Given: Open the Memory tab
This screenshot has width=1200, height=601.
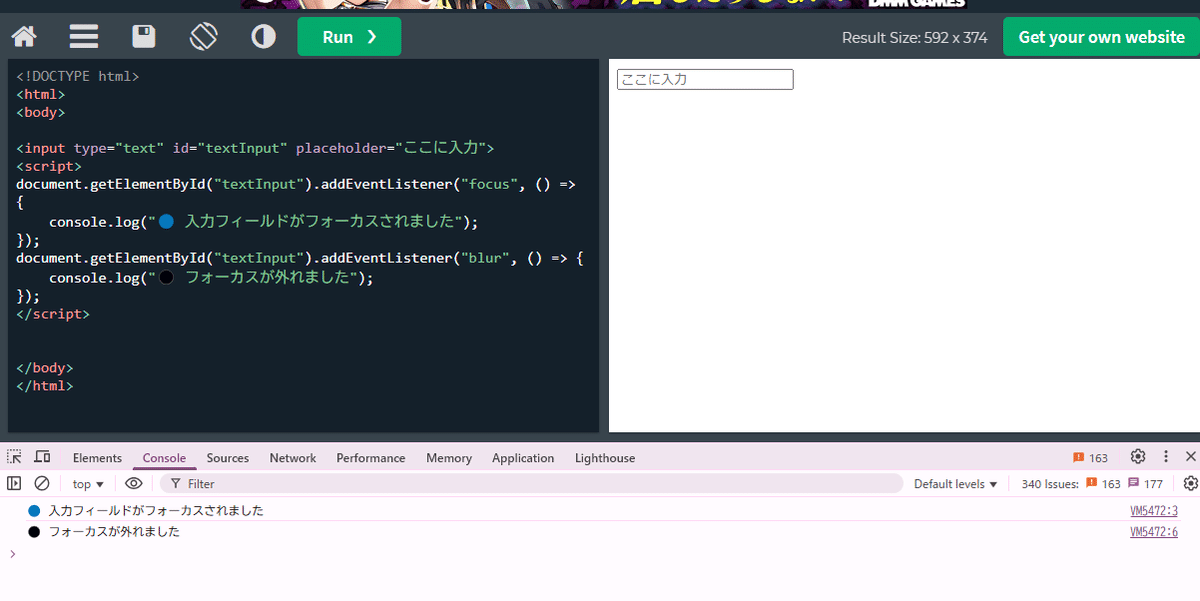Looking at the screenshot, I should tap(449, 458).
